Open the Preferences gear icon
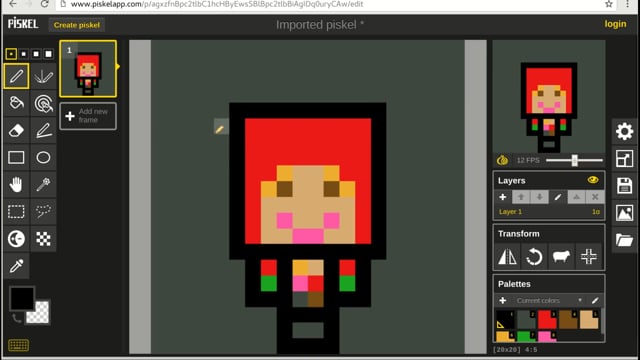 (624, 131)
